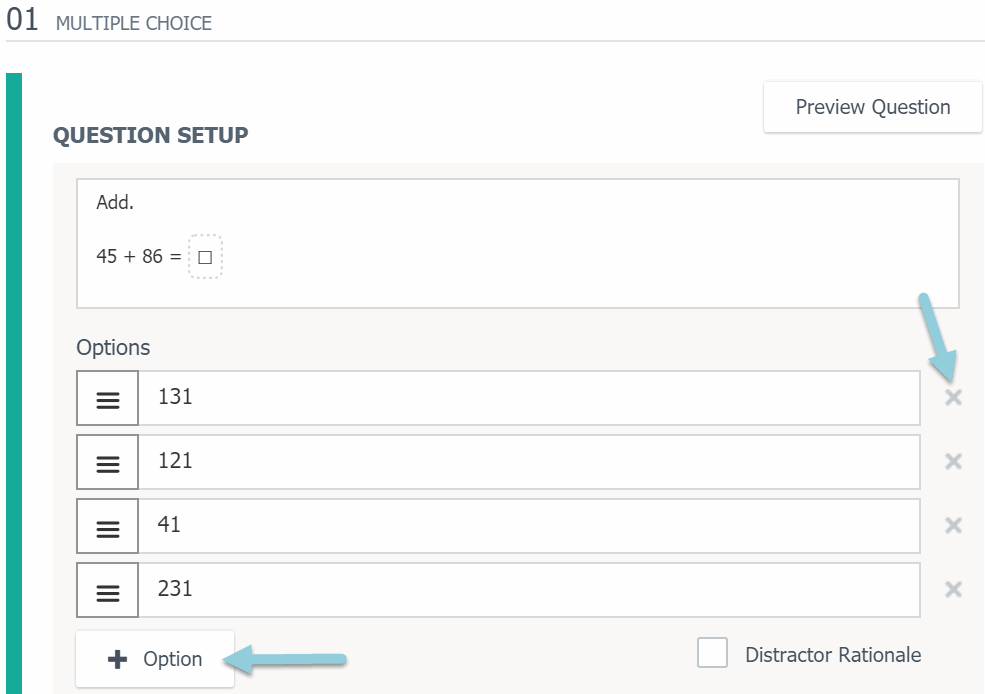Remove the 121 option
985x694 pixels.
(953, 461)
